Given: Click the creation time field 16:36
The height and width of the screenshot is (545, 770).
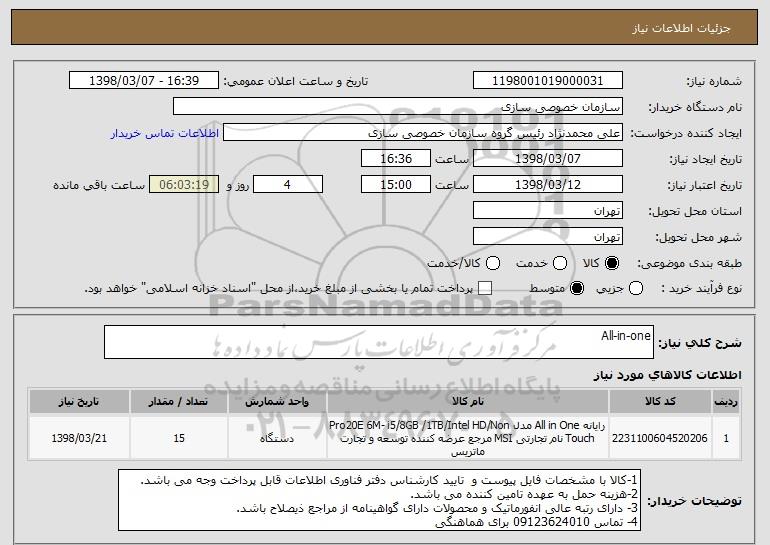Looking at the screenshot, I should 396,159.
